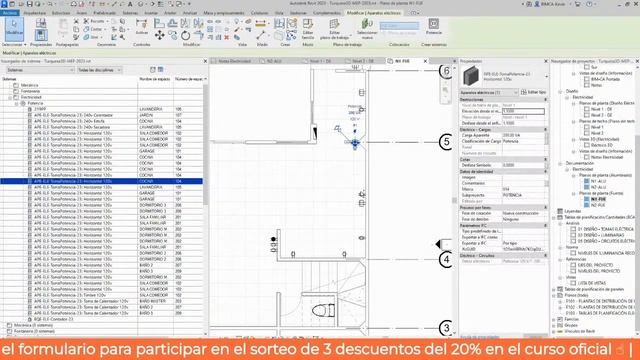Screen dimensions: 640x360
Task: Open the Vista ribbon tab
Action: click(279, 13)
